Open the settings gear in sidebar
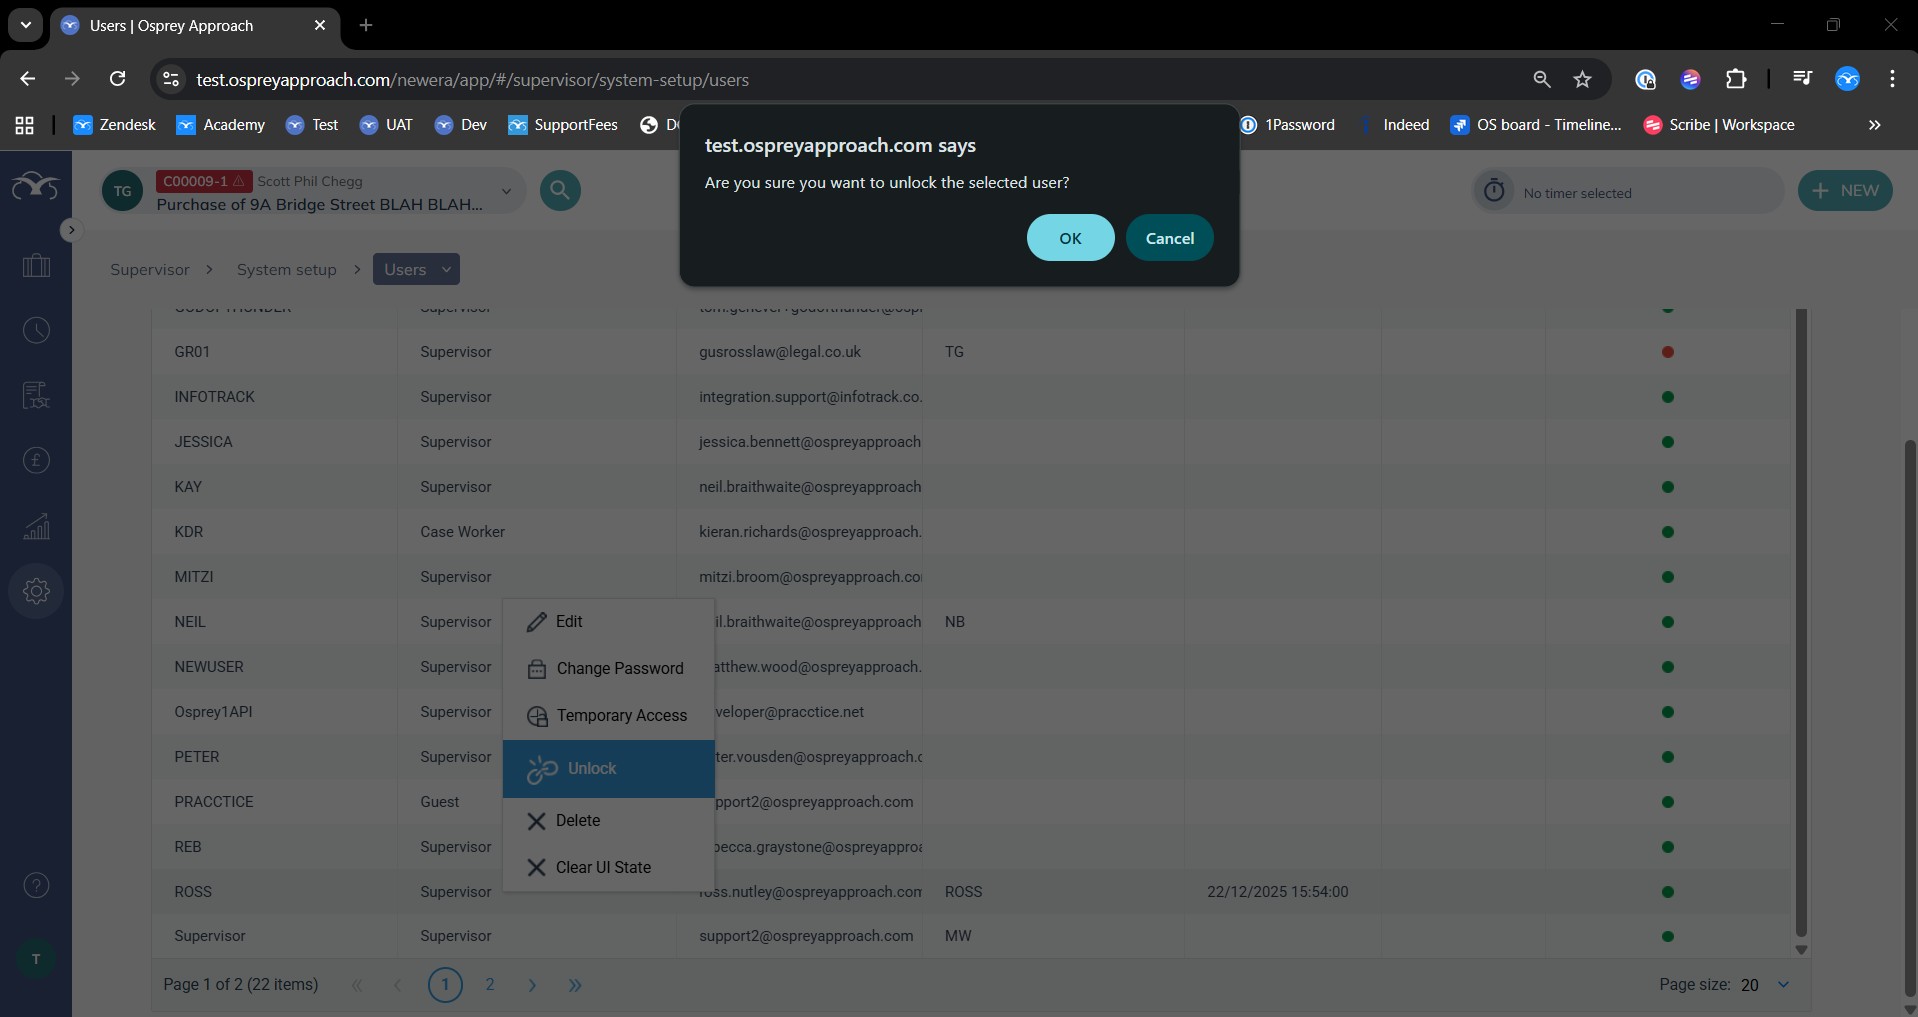This screenshot has width=1918, height=1017. pyautogui.click(x=36, y=591)
